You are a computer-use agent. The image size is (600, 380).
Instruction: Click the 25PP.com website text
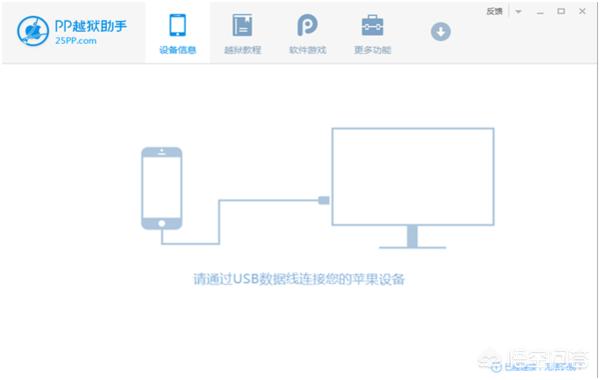click(x=76, y=41)
